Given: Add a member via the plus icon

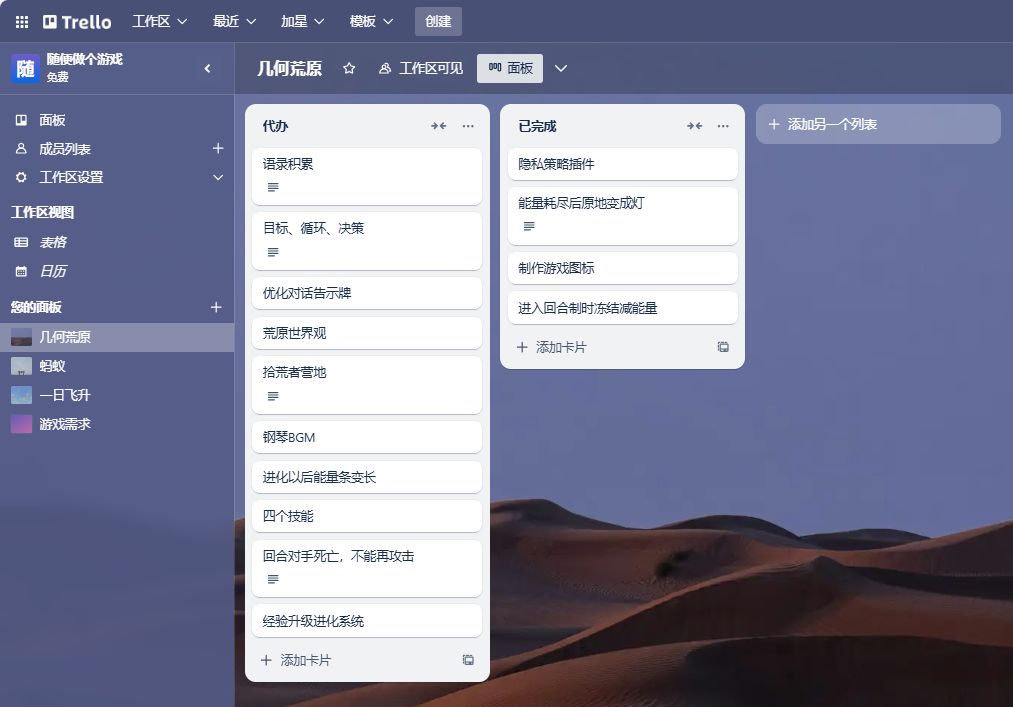Looking at the screenshot, I should 218,149.
